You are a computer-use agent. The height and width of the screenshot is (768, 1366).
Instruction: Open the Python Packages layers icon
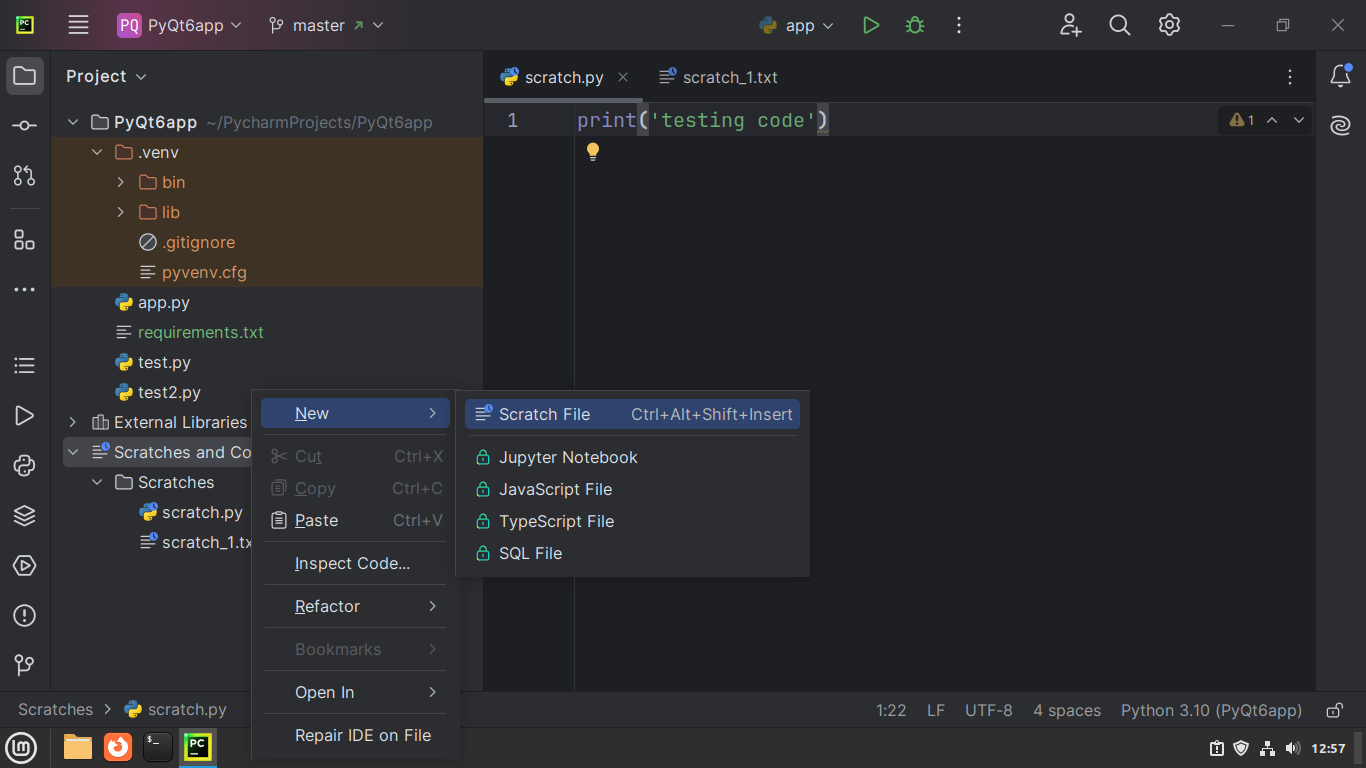tap(25, 516)
